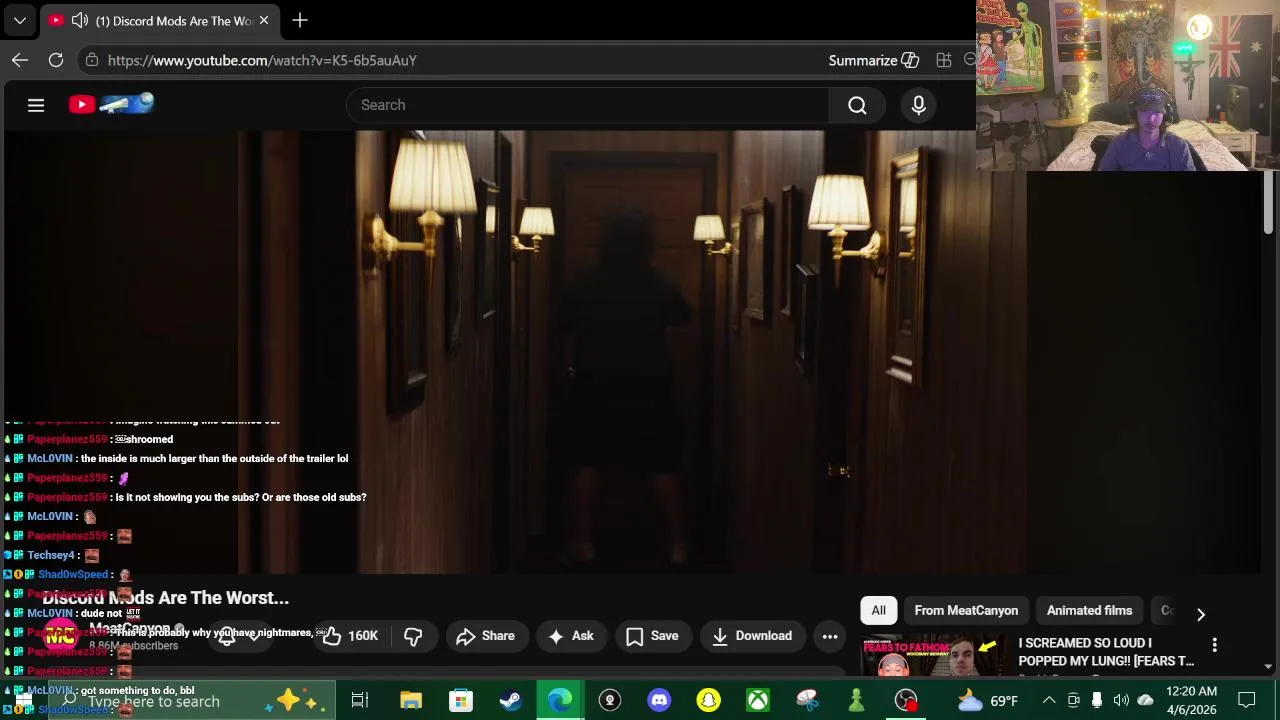The image size is (1280, 720).
Task: Open Microsoft Store from taskbar
Action: 460,701
